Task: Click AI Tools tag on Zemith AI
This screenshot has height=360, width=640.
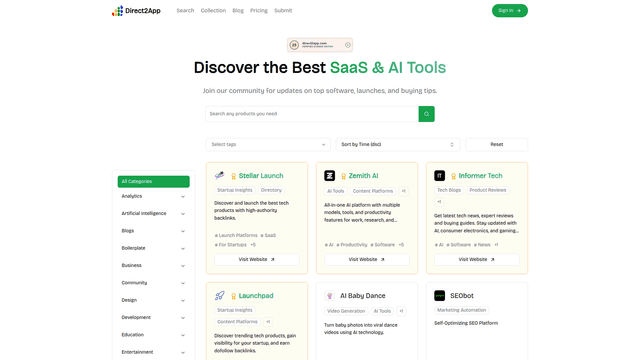Action: pos(336,191)
